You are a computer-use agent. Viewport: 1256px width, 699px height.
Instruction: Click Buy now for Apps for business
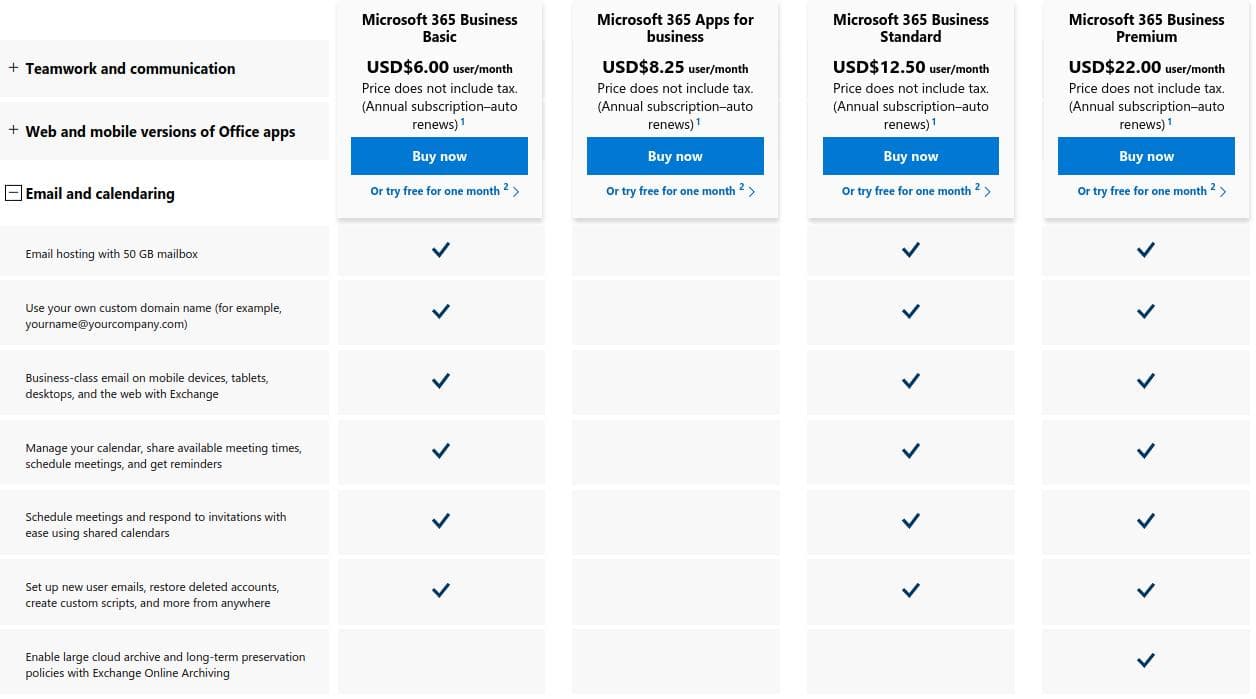point(675,156)
